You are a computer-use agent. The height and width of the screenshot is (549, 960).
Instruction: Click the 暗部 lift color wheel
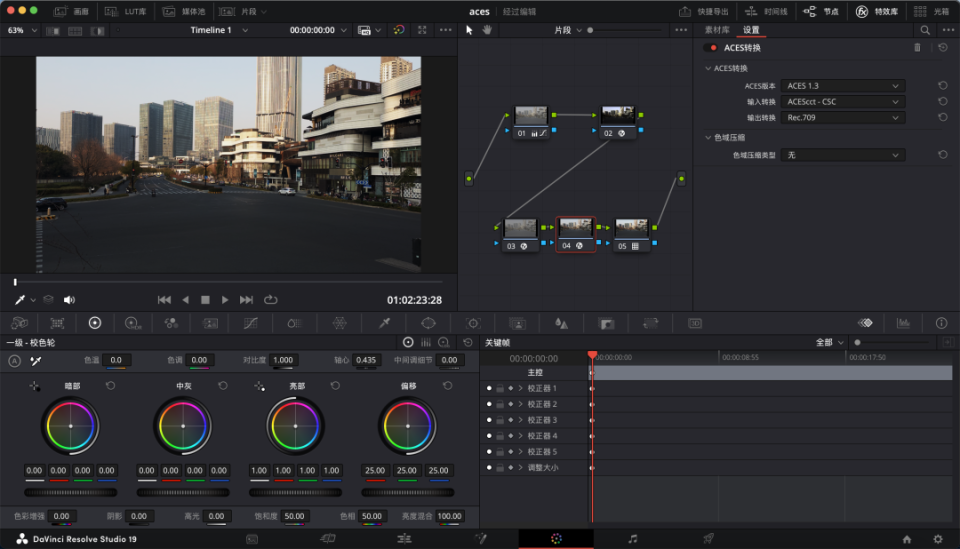(x=70, y=425)
